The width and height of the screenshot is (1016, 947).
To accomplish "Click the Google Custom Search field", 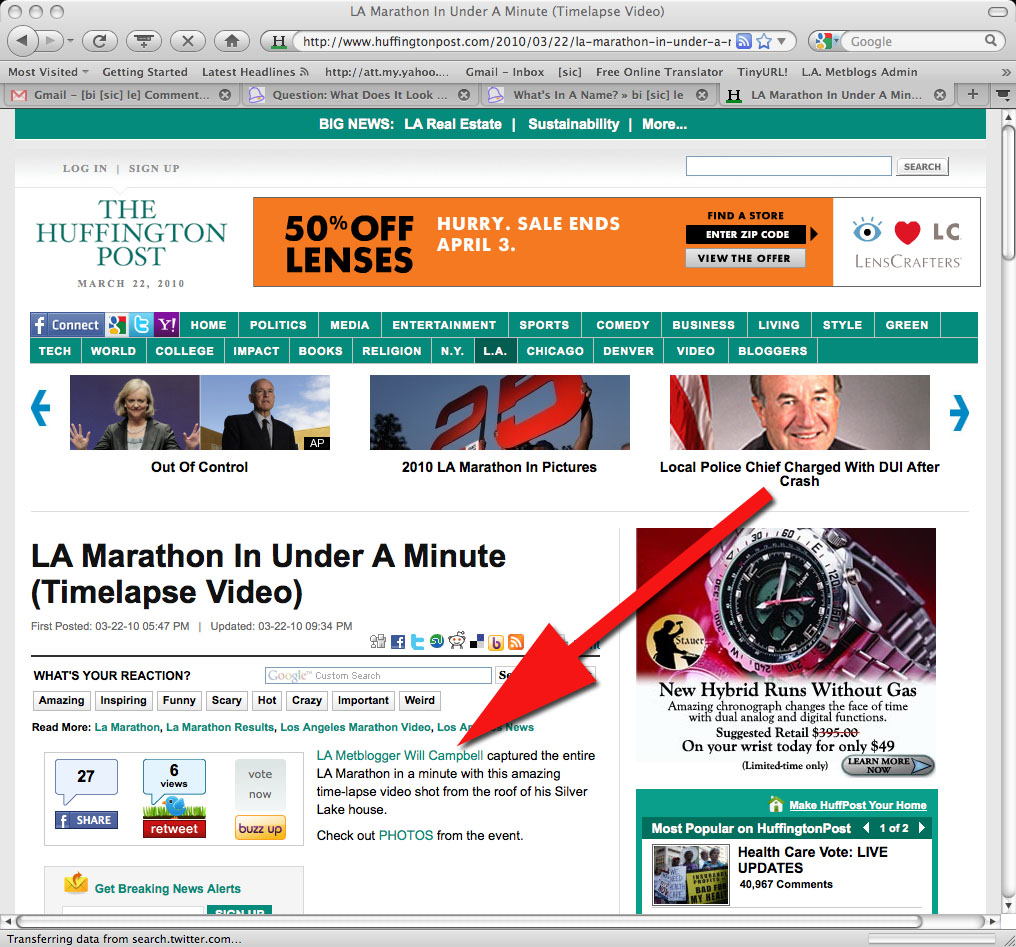I will [x=378, y=676].
